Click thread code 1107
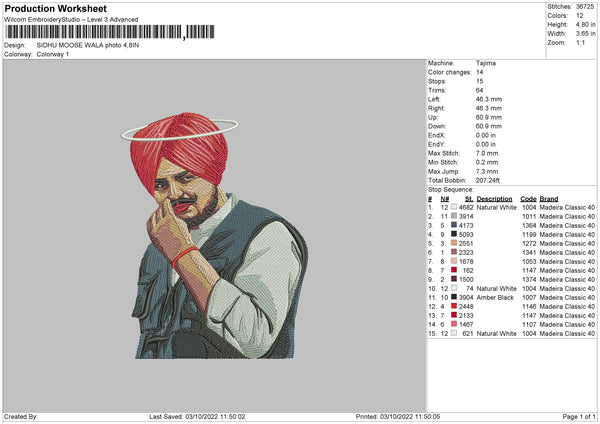600x424 pixels. (x=529, y=325)
